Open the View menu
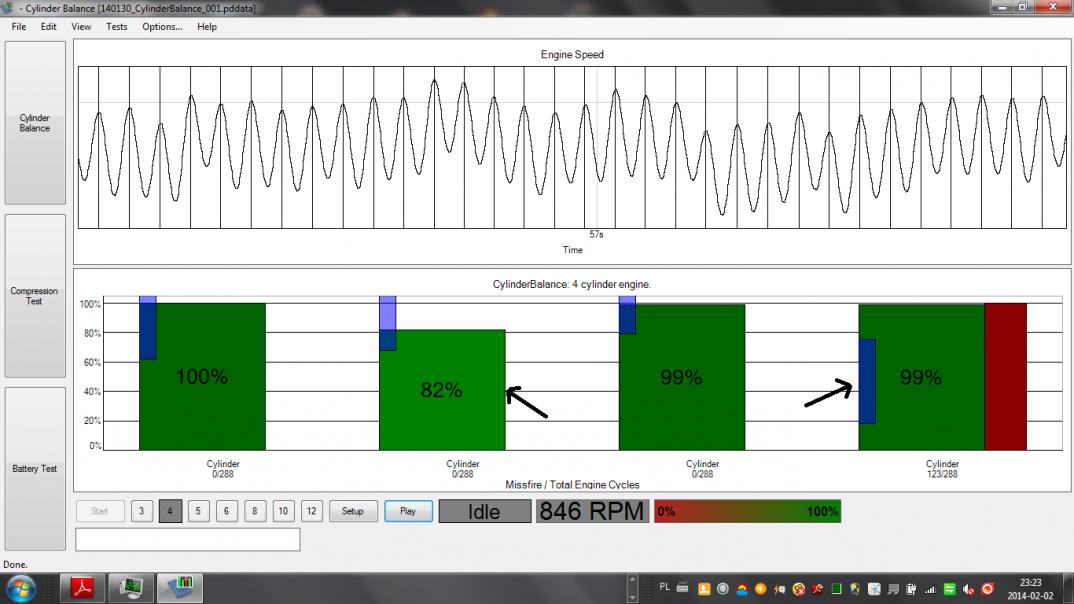This screenshot has height=604, width=1074. point(81,27)
